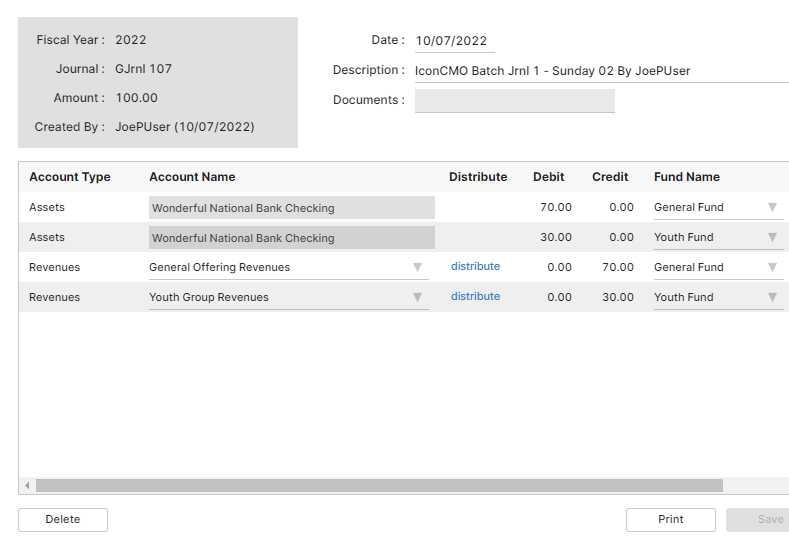Click Revenues type in General Offering row
Viewport: 789px width, 540px height.
coord(54,267)
